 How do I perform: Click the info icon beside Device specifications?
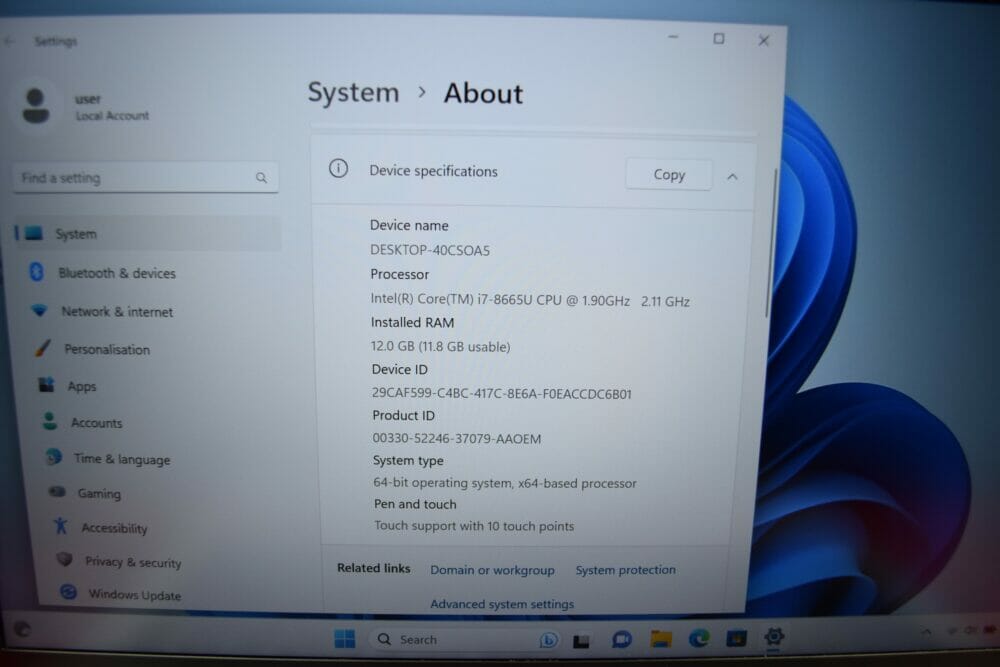click(338, 168)
